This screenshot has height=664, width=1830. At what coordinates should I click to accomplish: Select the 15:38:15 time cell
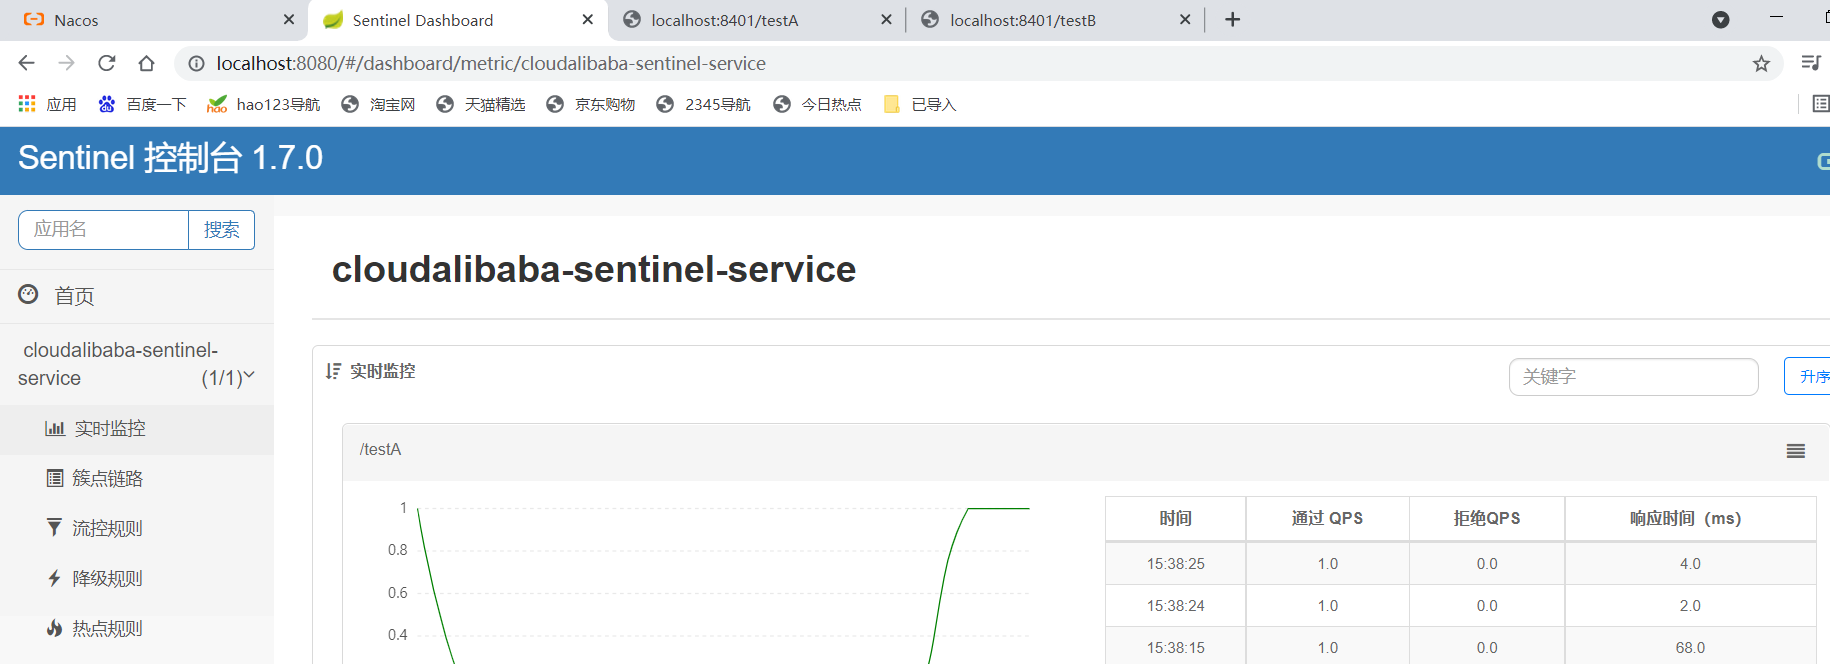pyautogui.click(x=1176, y=648)
